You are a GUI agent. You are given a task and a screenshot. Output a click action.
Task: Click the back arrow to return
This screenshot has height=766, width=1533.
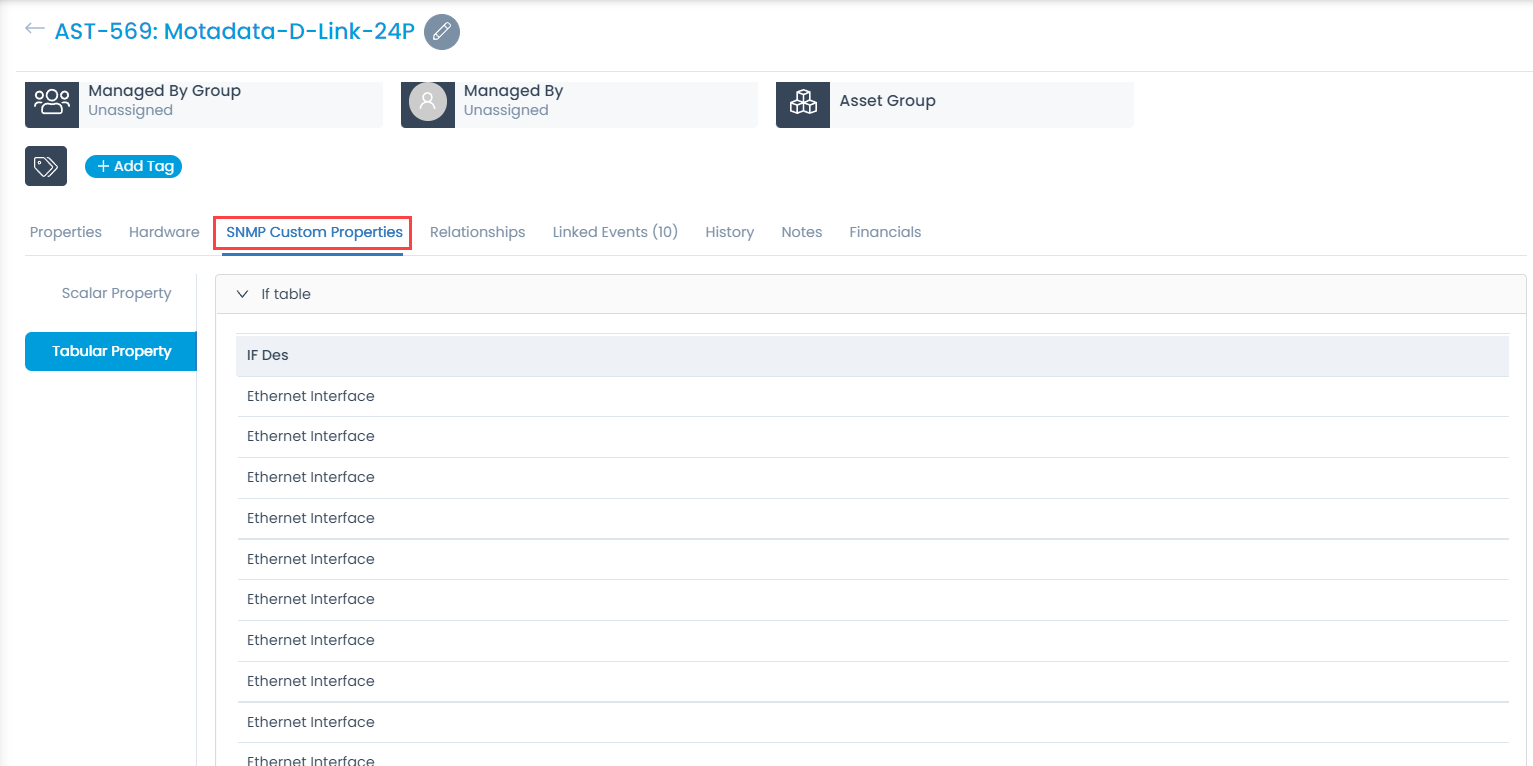point(35,28)
